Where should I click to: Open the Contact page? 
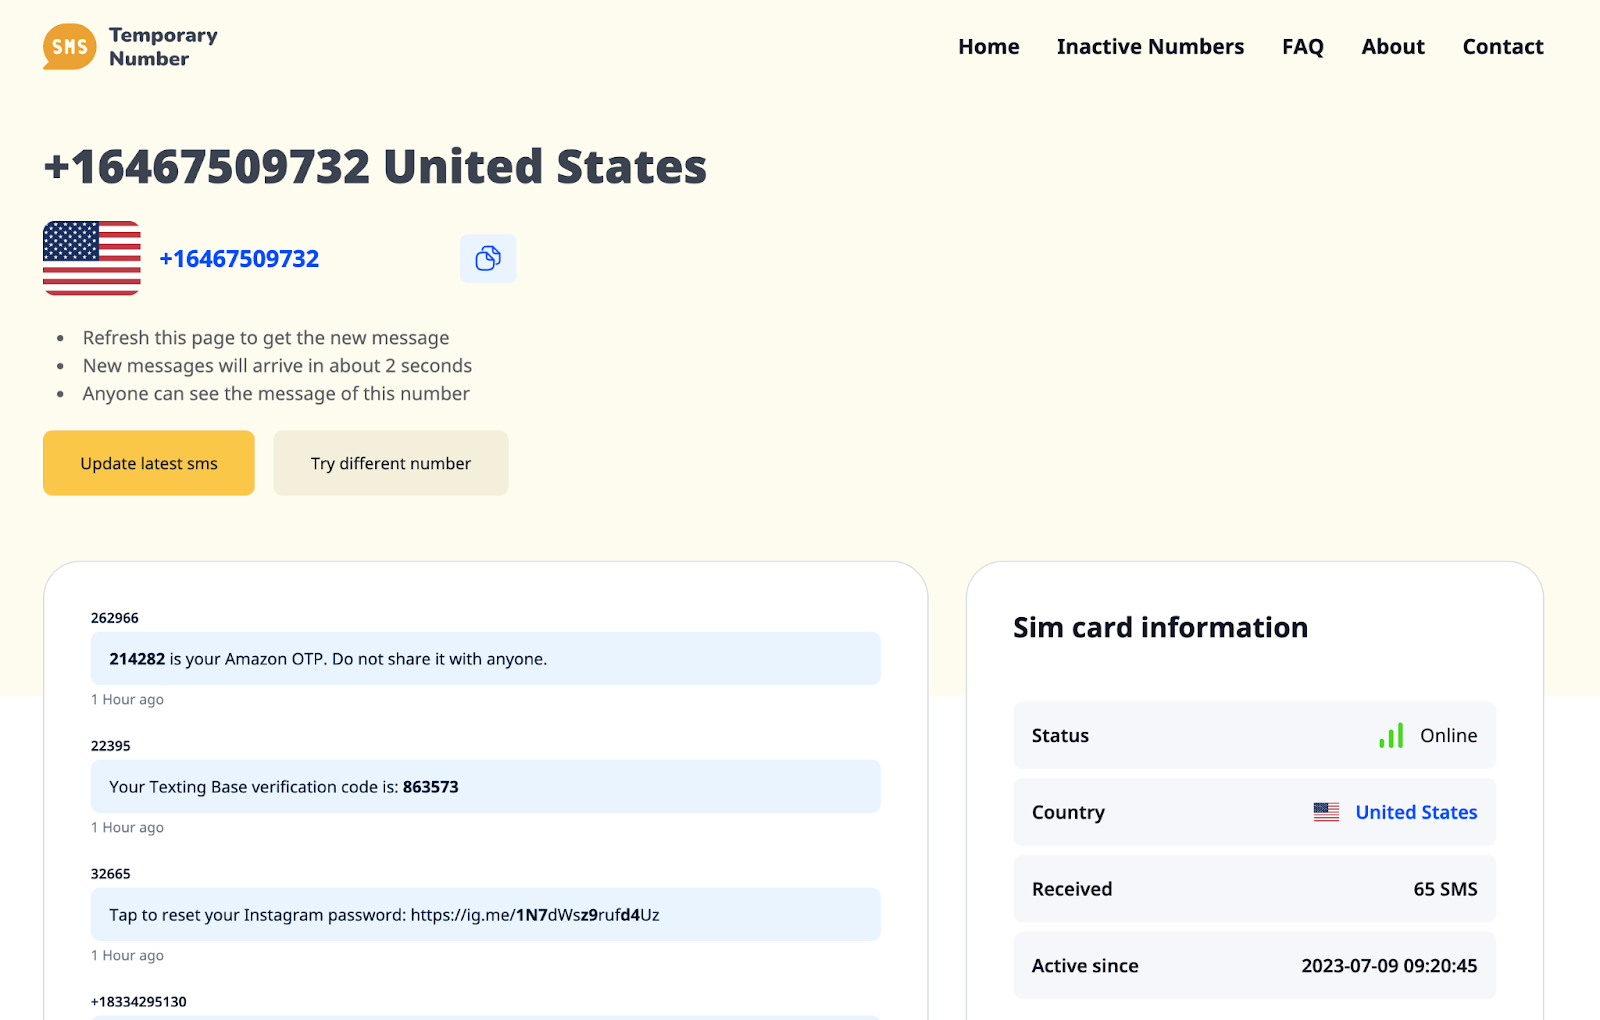click(x=1503, y=47)
